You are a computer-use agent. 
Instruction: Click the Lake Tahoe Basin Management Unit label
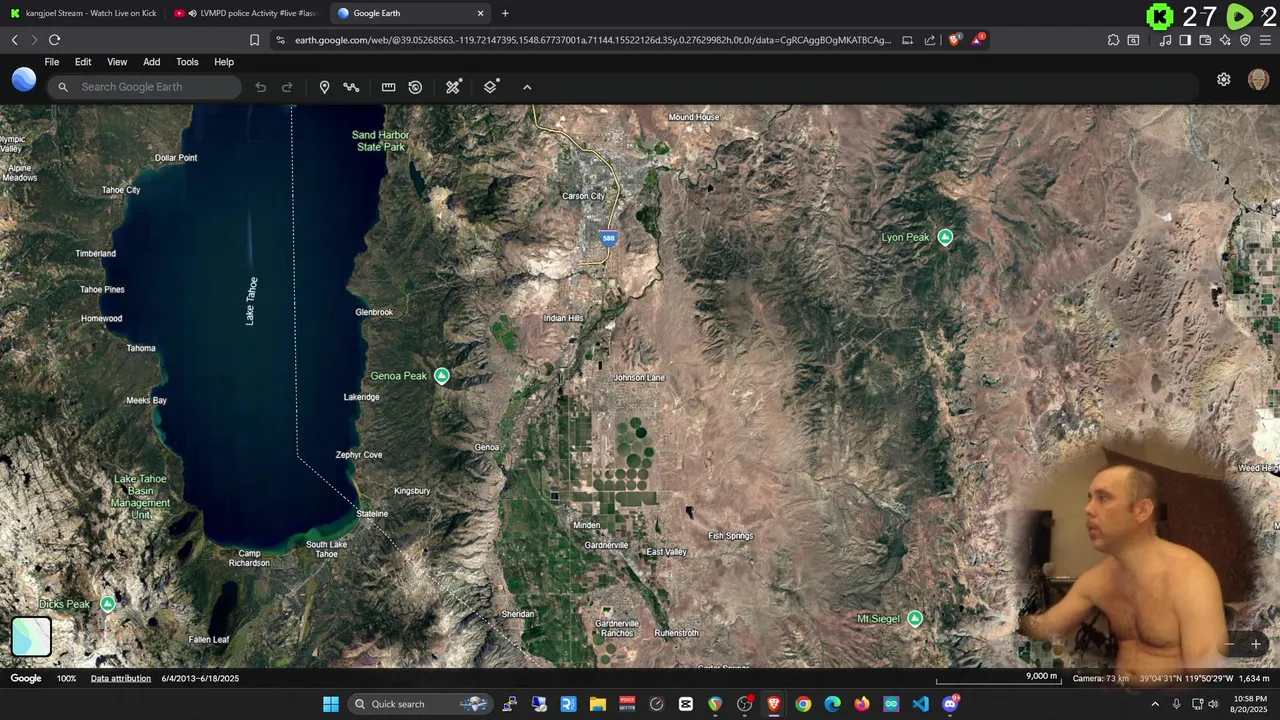click(x=140, y=497)
